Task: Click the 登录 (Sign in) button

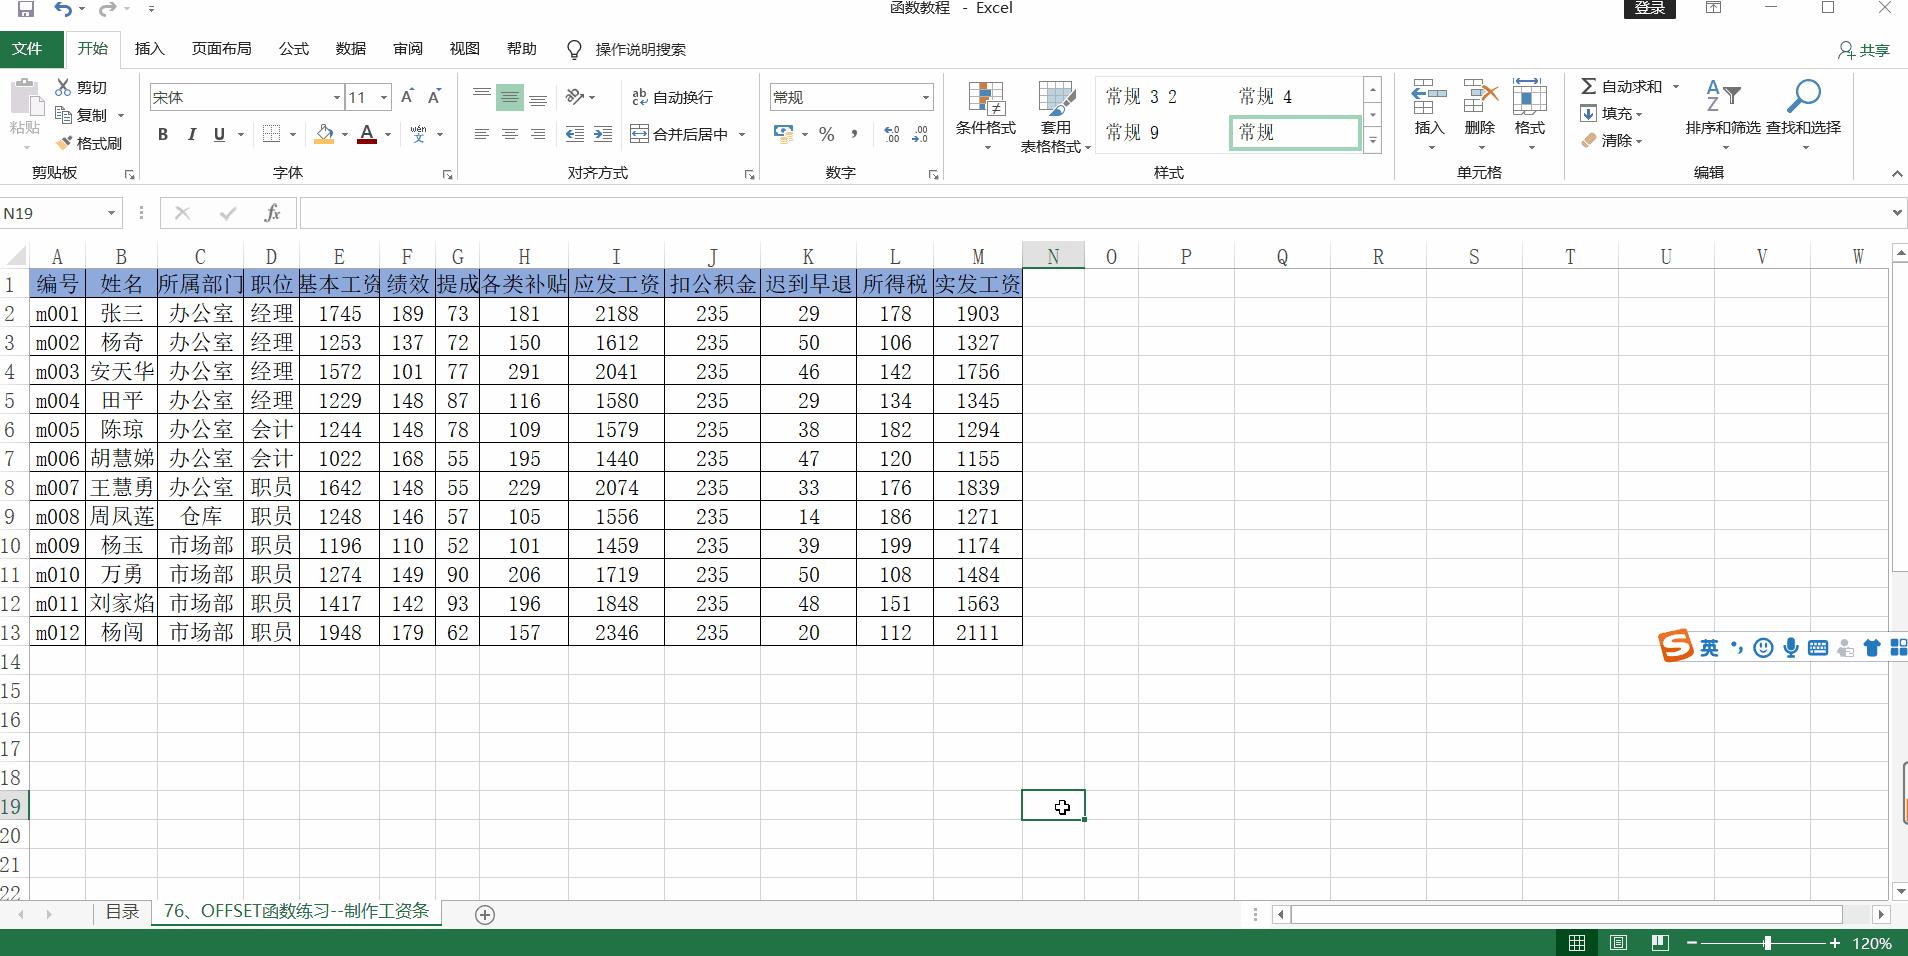Action: point(1649,9)
